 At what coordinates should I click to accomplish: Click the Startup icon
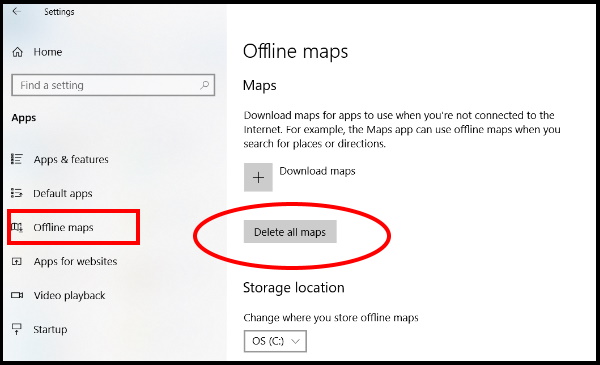17,329
